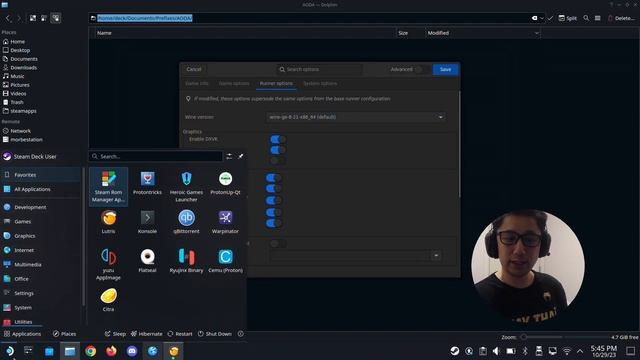This screenshot has height=360, width=640.
Task: Open Cemu (Proton) icon
Action: [x=225, y=261]
